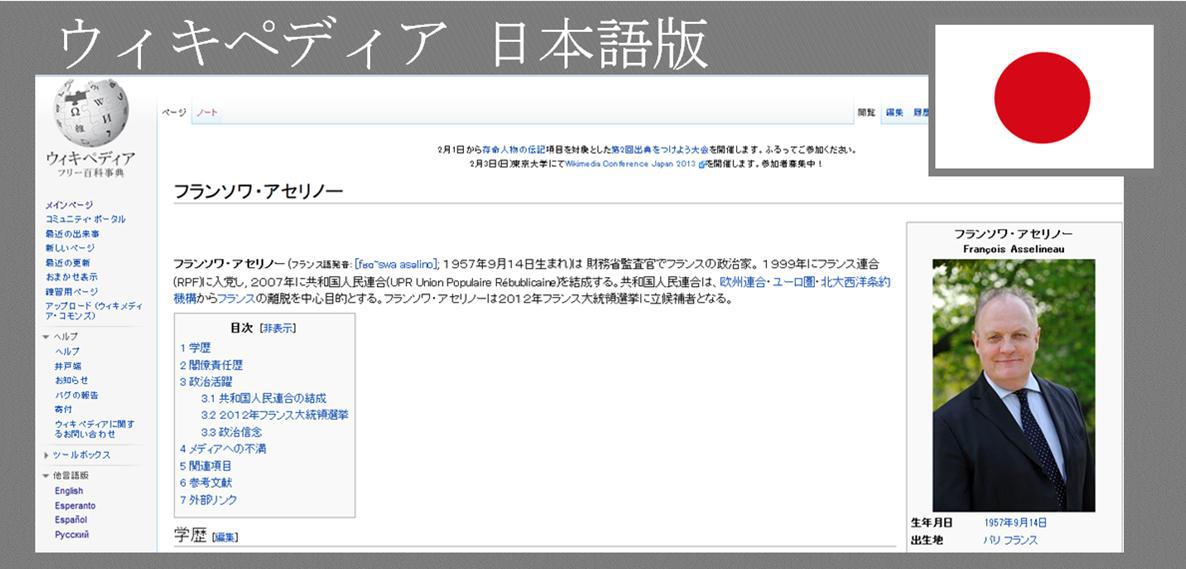Switch to the ノート tab
1186x569 pixels.
coord(207,112)
